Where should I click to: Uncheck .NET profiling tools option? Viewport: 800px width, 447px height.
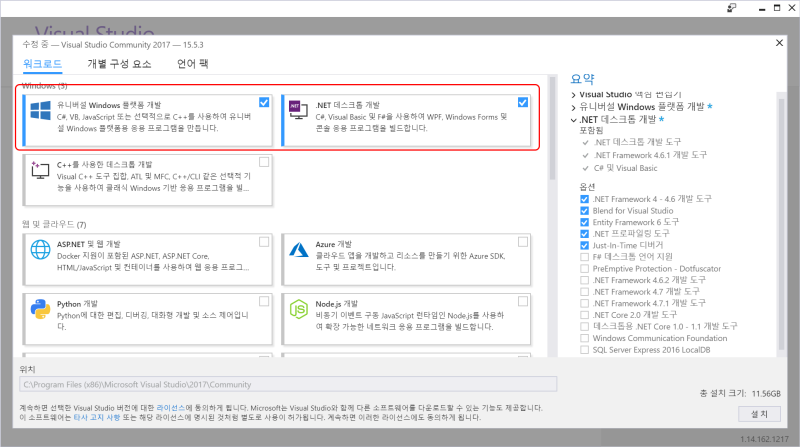coord(585,234)
